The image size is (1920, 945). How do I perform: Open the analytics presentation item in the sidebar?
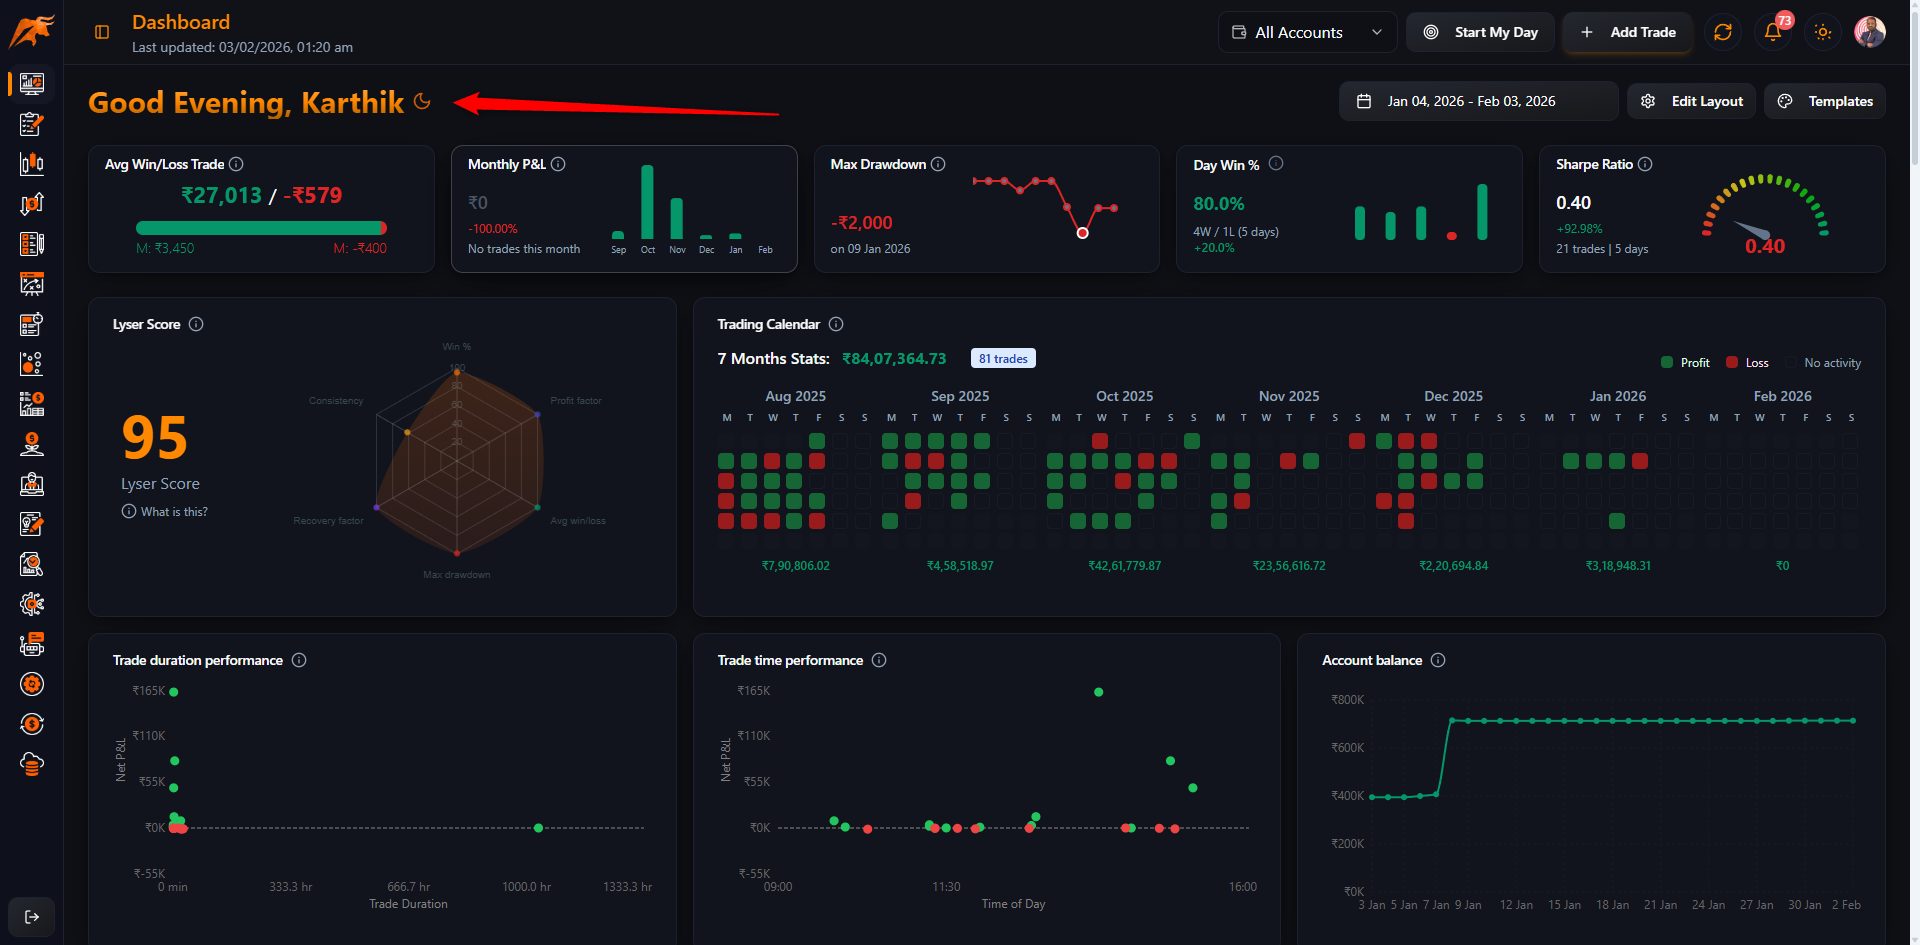coord(31,284)
